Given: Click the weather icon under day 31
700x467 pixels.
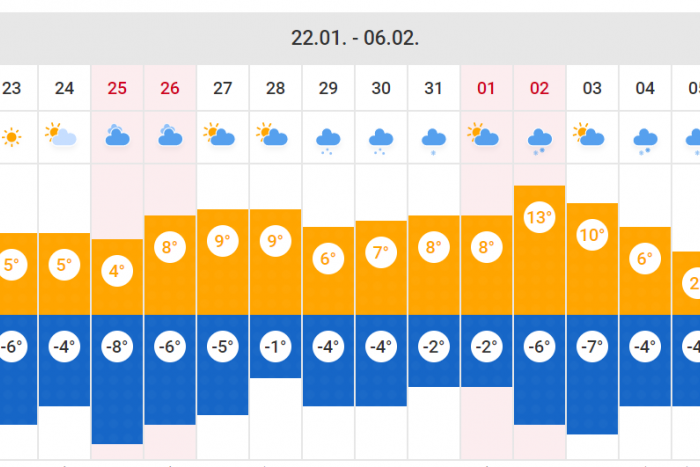Looking at the screenshot, I should [x=433, y=137].
